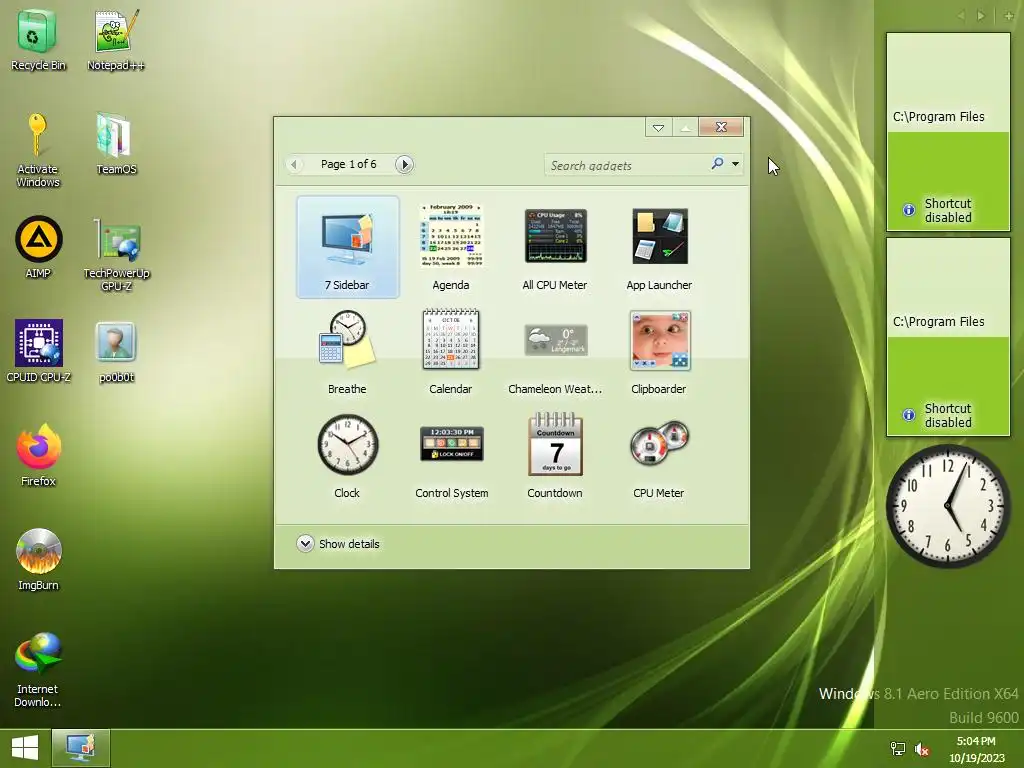Select the Clipboarder gadget
1024x768 pixels.
click(x=659, y=351)
